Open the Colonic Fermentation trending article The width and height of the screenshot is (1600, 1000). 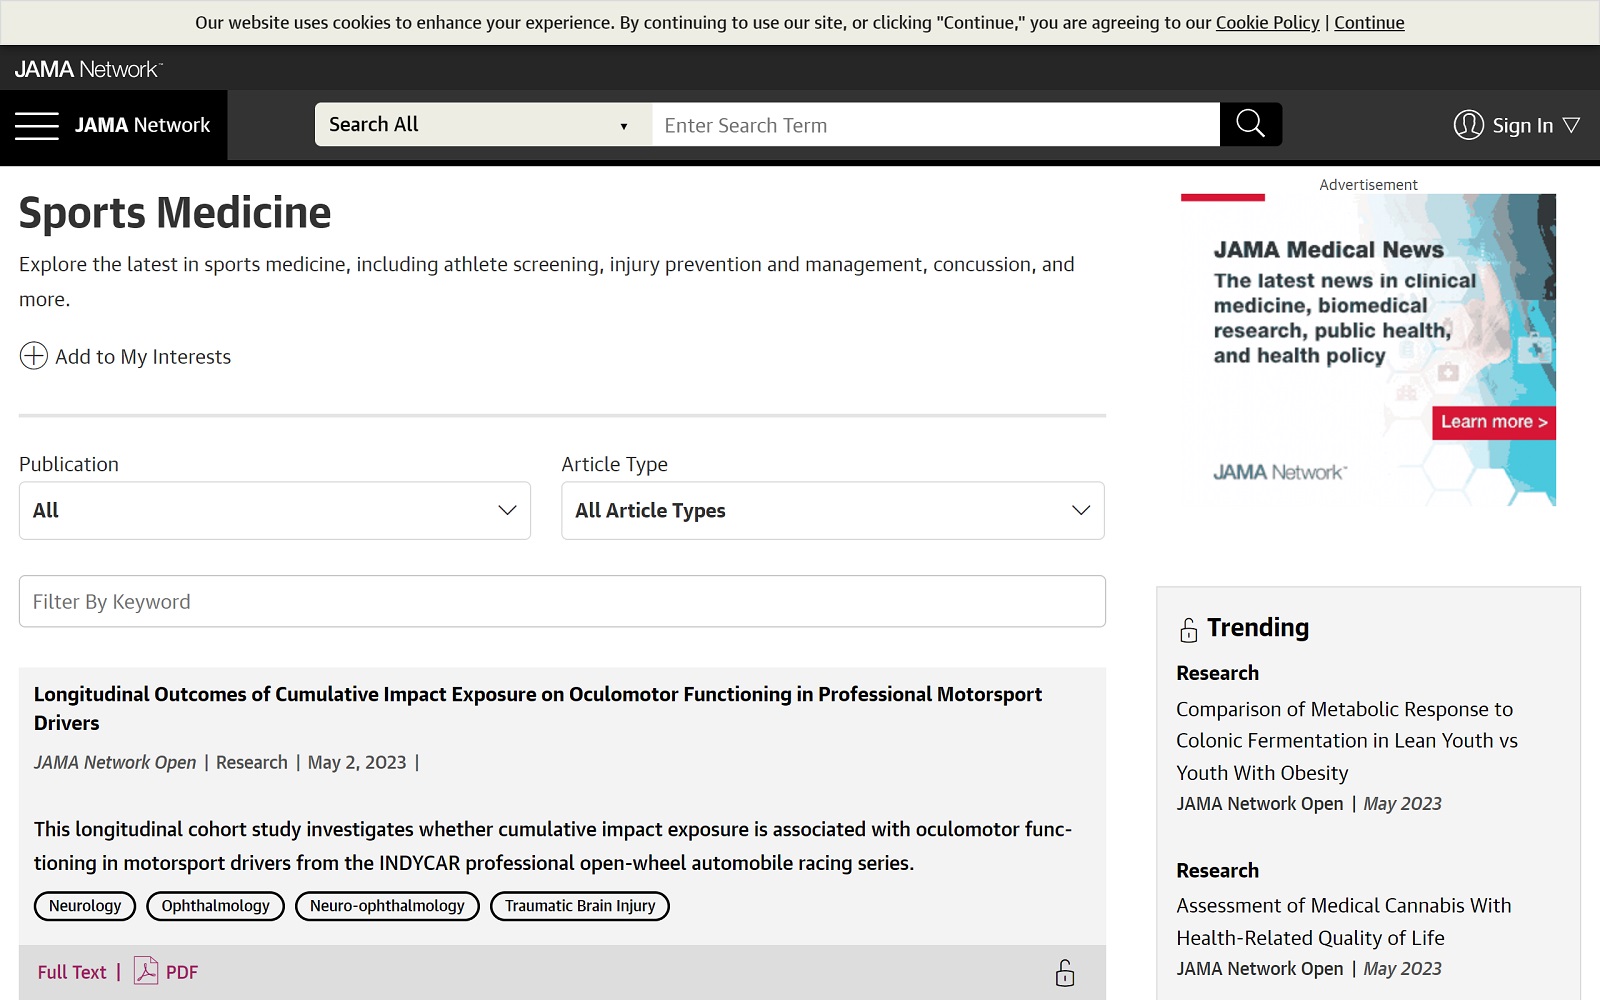[1347, 741]
